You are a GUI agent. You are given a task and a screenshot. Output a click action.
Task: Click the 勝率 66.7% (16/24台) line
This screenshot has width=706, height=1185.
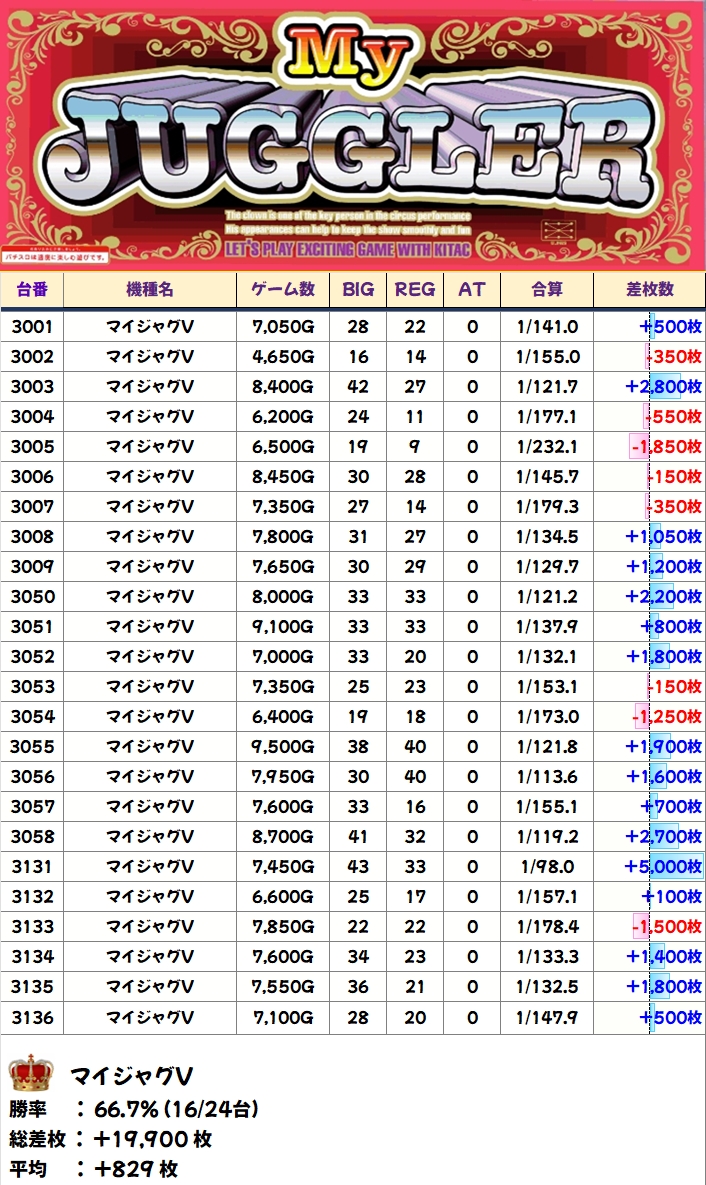pos(134,1109)
